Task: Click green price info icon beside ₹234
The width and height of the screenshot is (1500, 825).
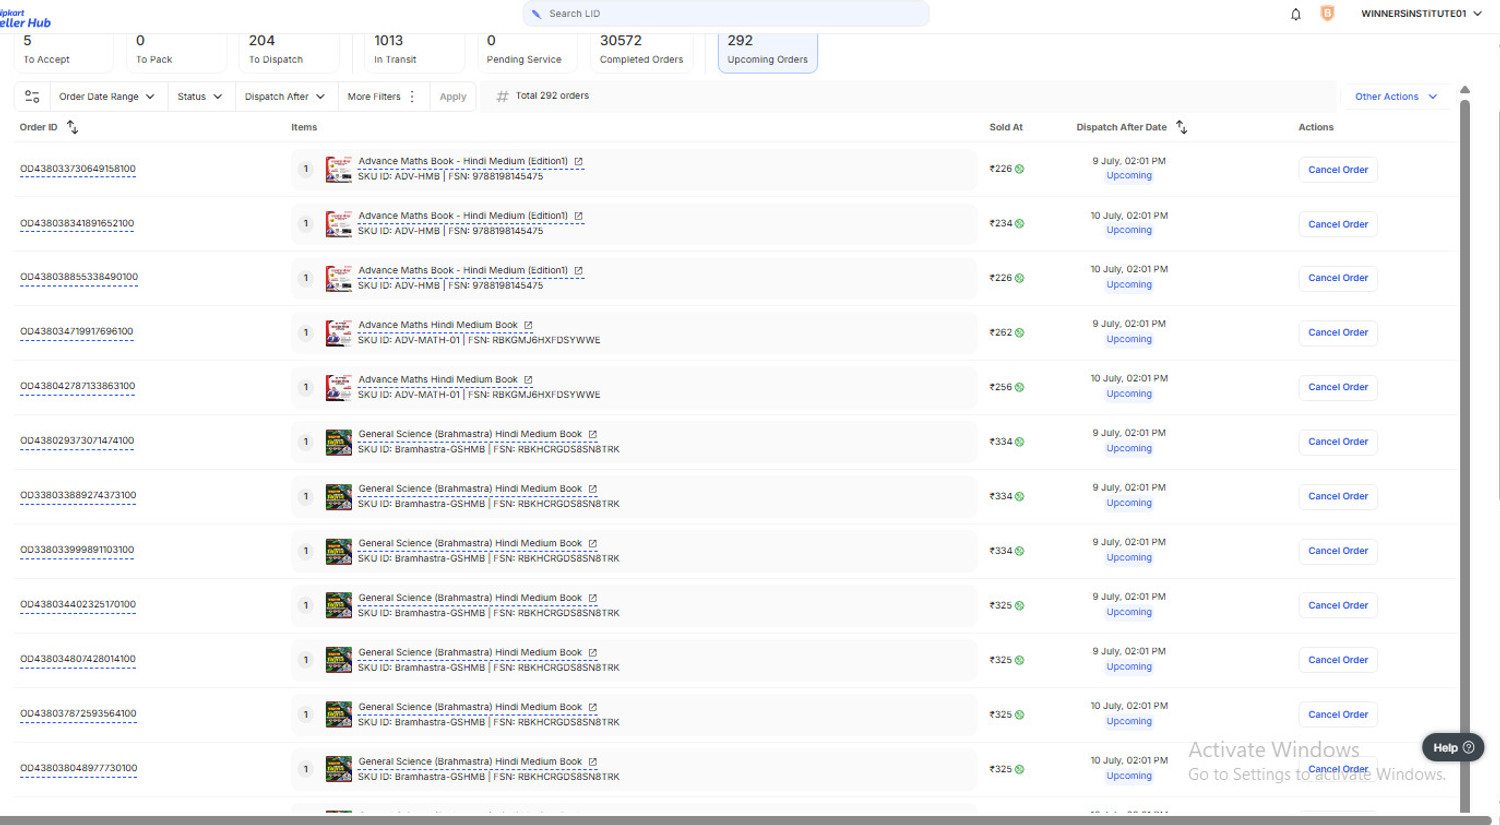Action: pos(1019,224)
